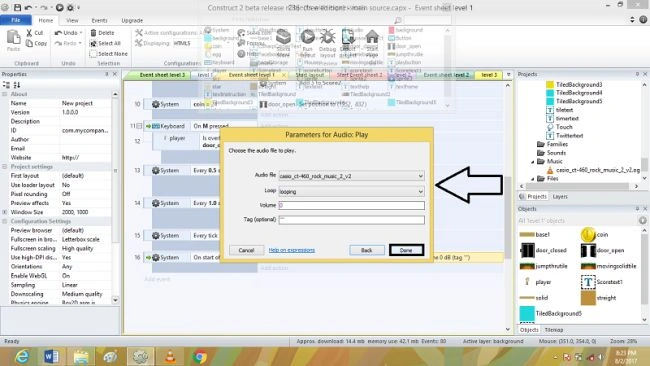Image resolution: width=650 pixels, height=366 pixels.
Task: Click Delete in the Selection group
Action: click(x=102, y=33)
